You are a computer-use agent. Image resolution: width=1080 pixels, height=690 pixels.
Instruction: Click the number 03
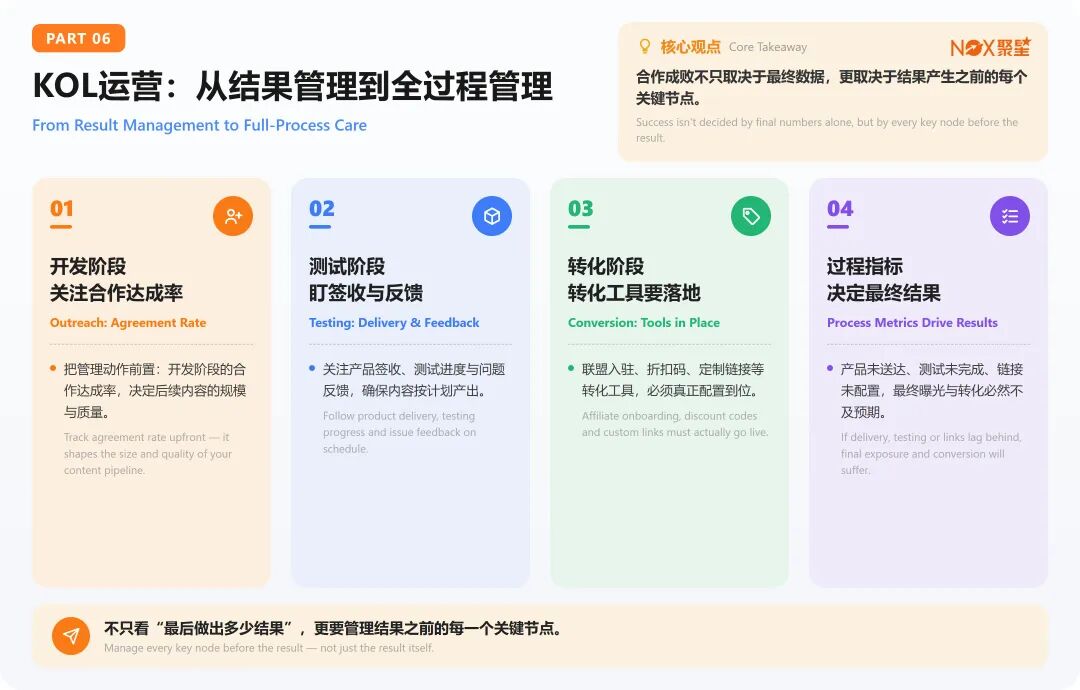[x=581, y=209]
